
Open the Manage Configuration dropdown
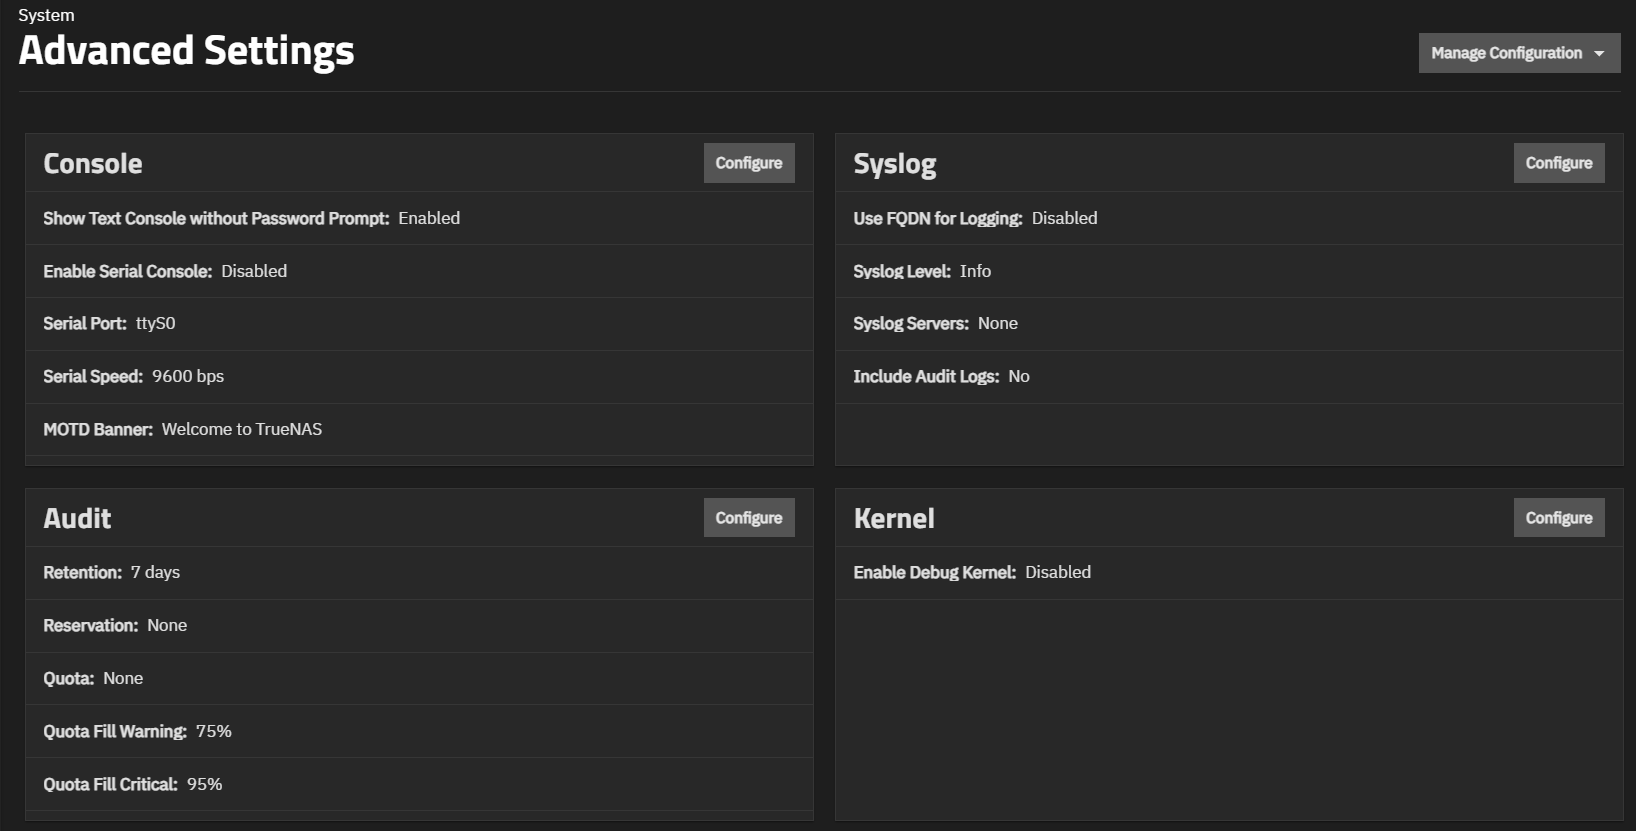(1518, 53)
